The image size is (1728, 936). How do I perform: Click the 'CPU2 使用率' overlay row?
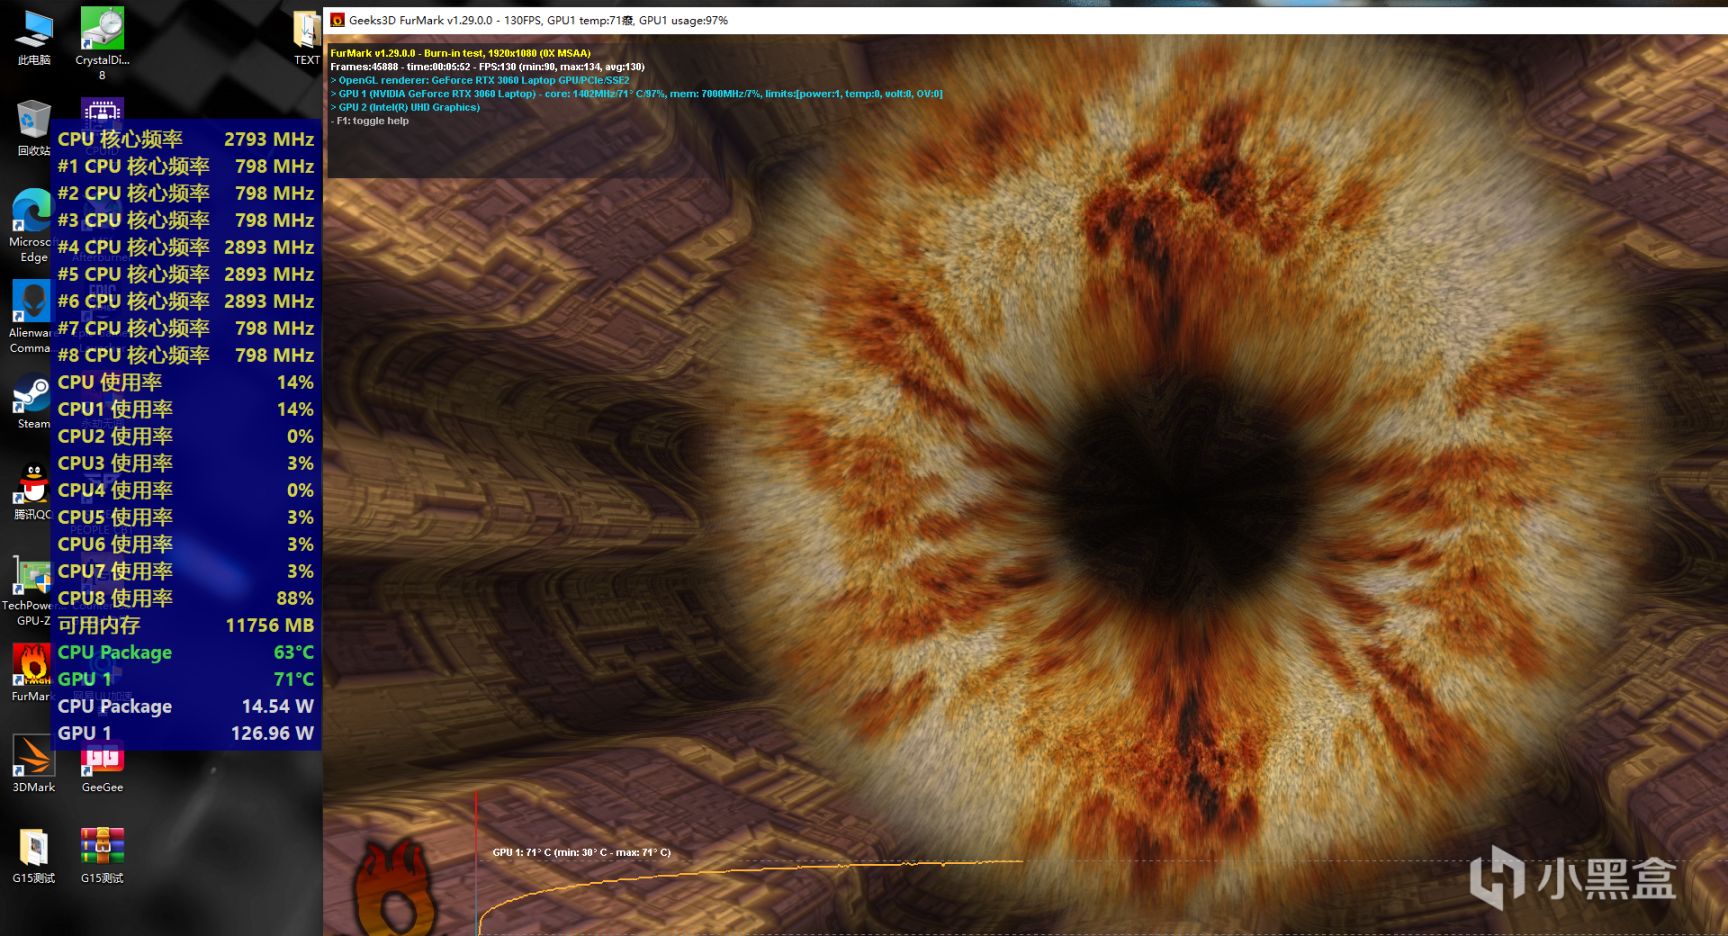tap(186, 436)
